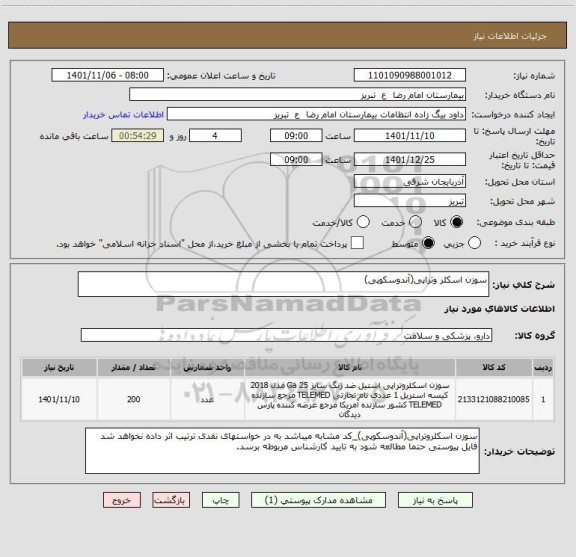This screenshot has height=557, width=576.
Task: Click the response deadline date 1401/11/10 field
Action: [410, 136]
